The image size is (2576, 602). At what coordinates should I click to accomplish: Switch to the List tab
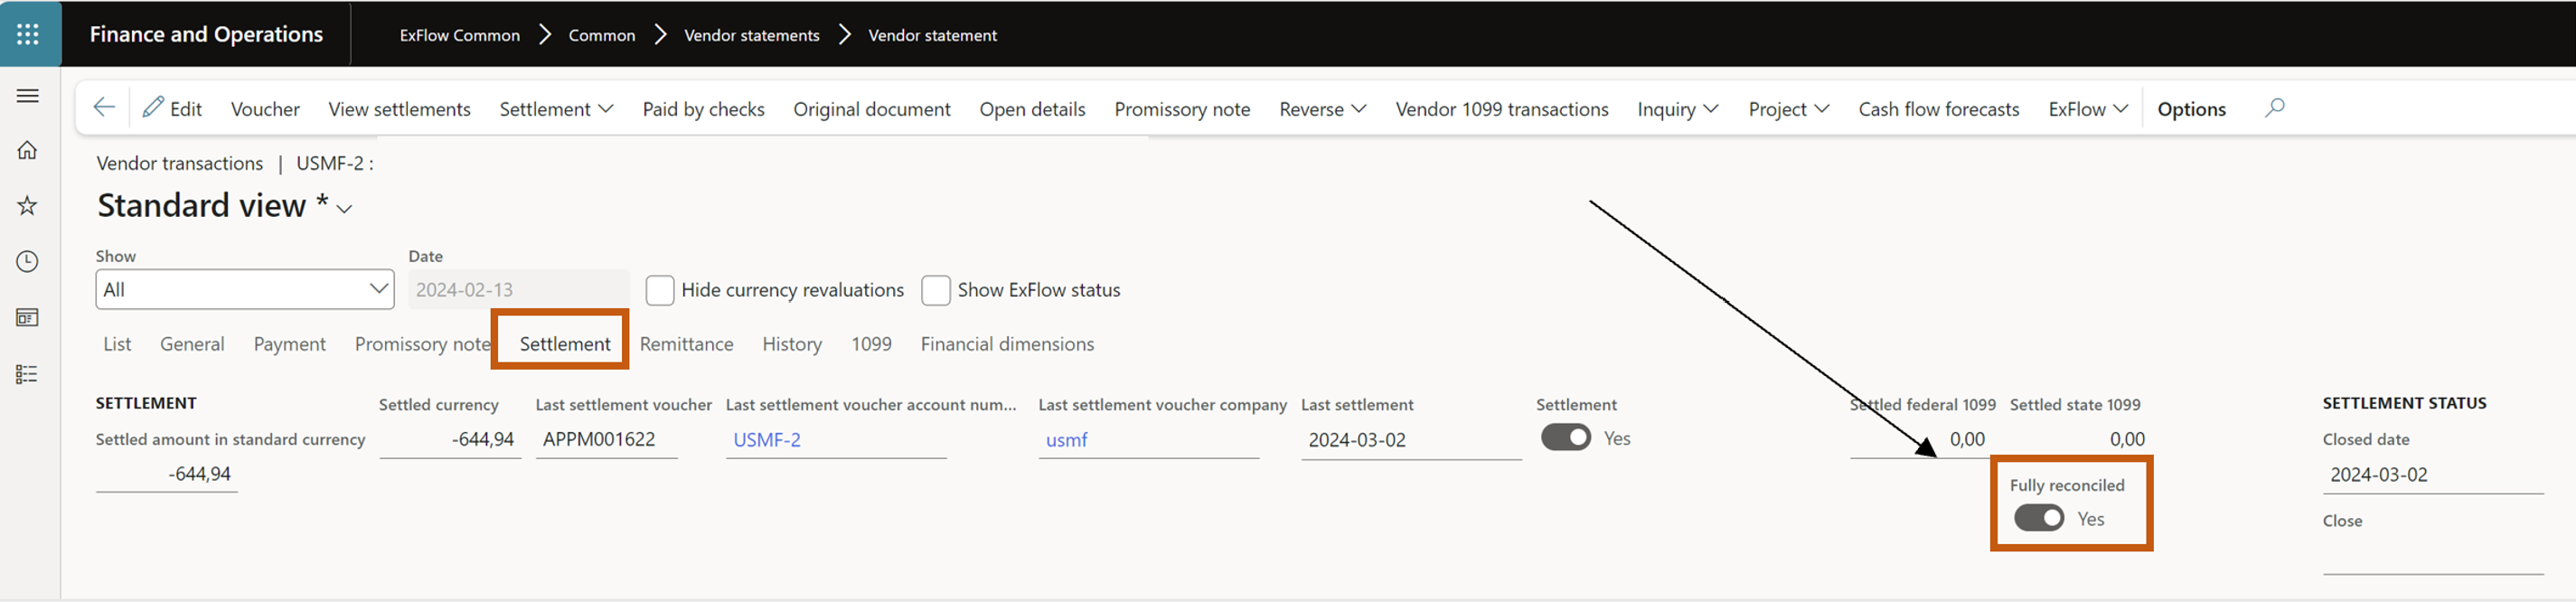click(117, 344)
